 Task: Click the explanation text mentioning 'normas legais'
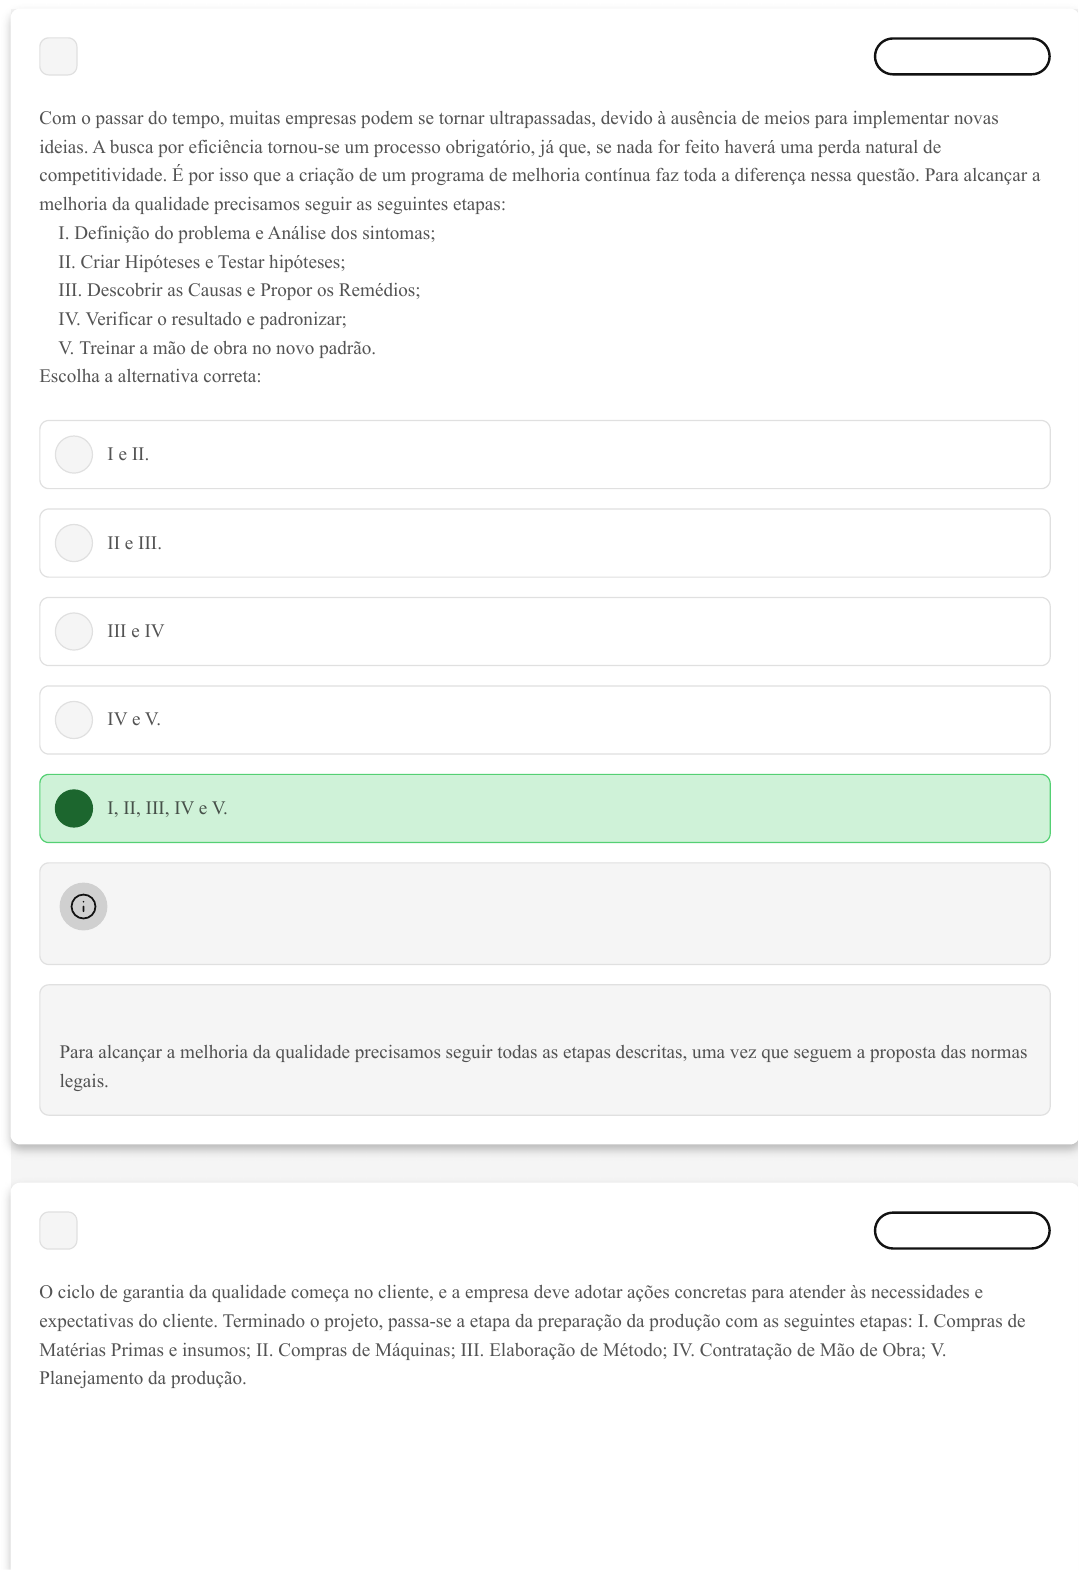(x=543, y=1066)
